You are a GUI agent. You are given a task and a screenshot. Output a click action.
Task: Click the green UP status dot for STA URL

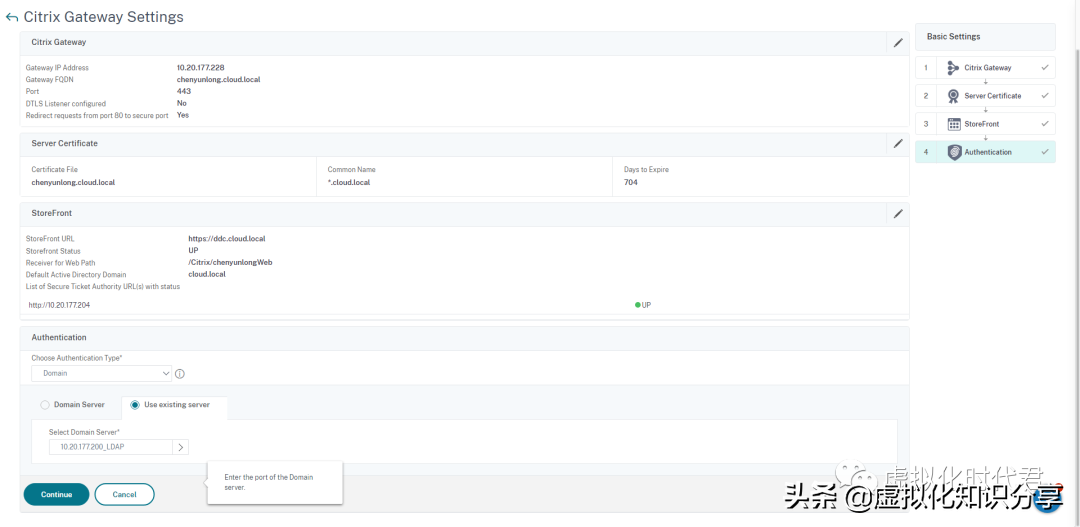tap(638, 304)
